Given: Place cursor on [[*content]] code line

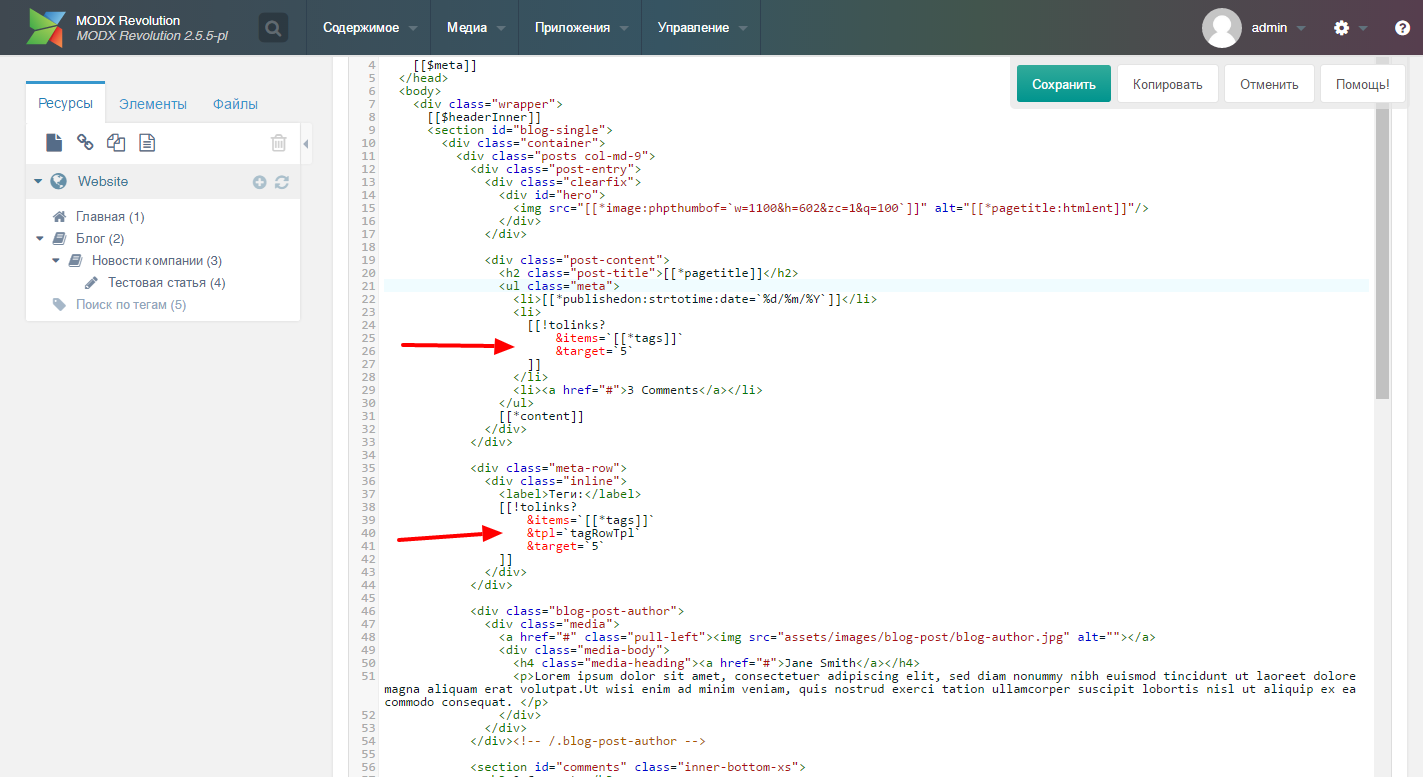Looking at the screenshot, I should 541,416.
